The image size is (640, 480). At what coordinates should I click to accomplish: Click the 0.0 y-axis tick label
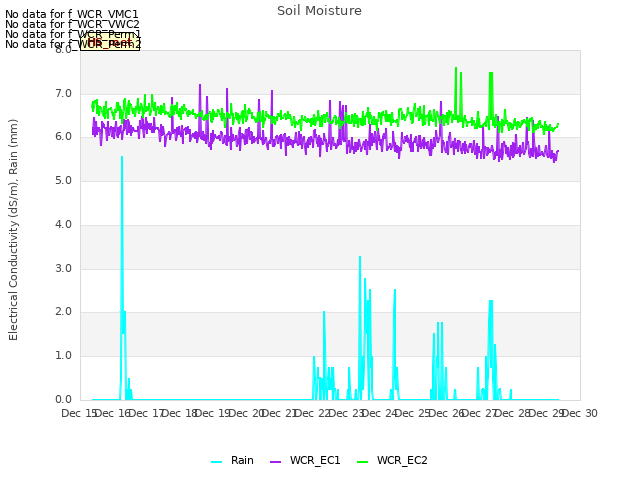(63, 400)
